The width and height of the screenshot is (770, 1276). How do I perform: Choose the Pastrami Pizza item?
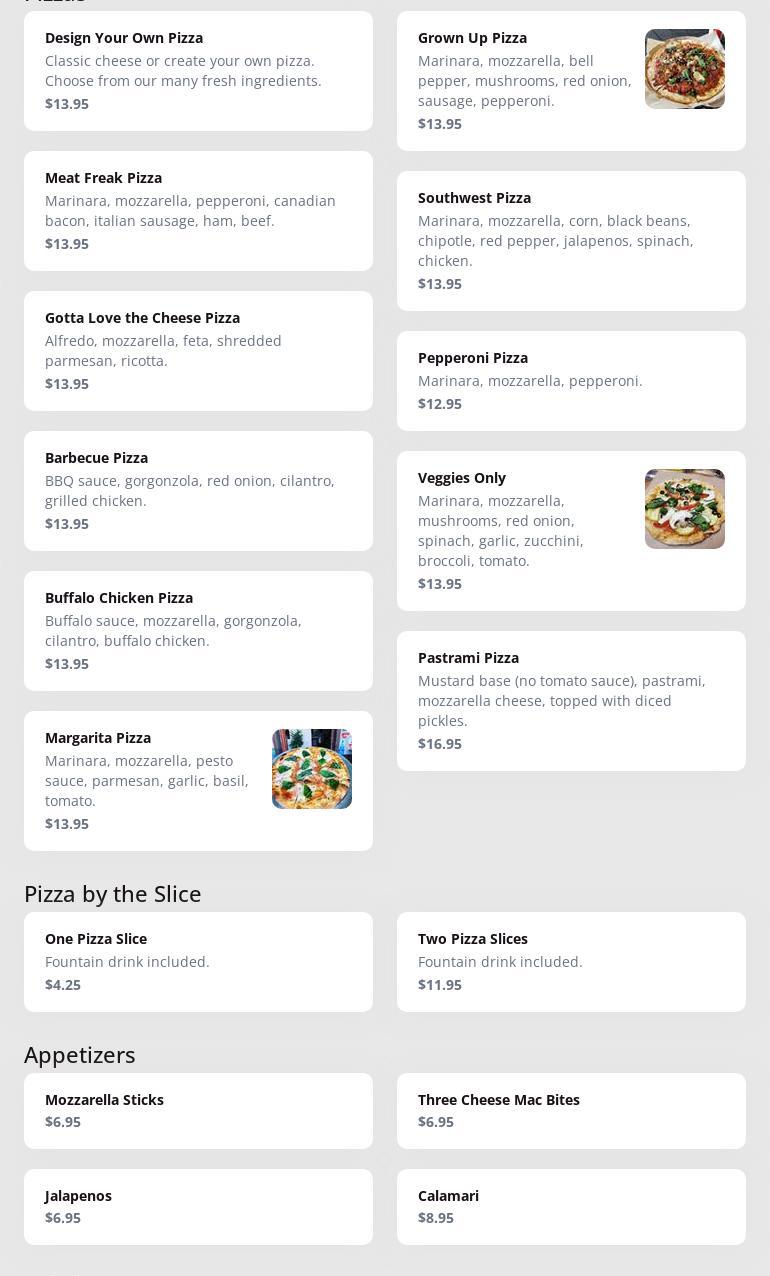(571, 701)
